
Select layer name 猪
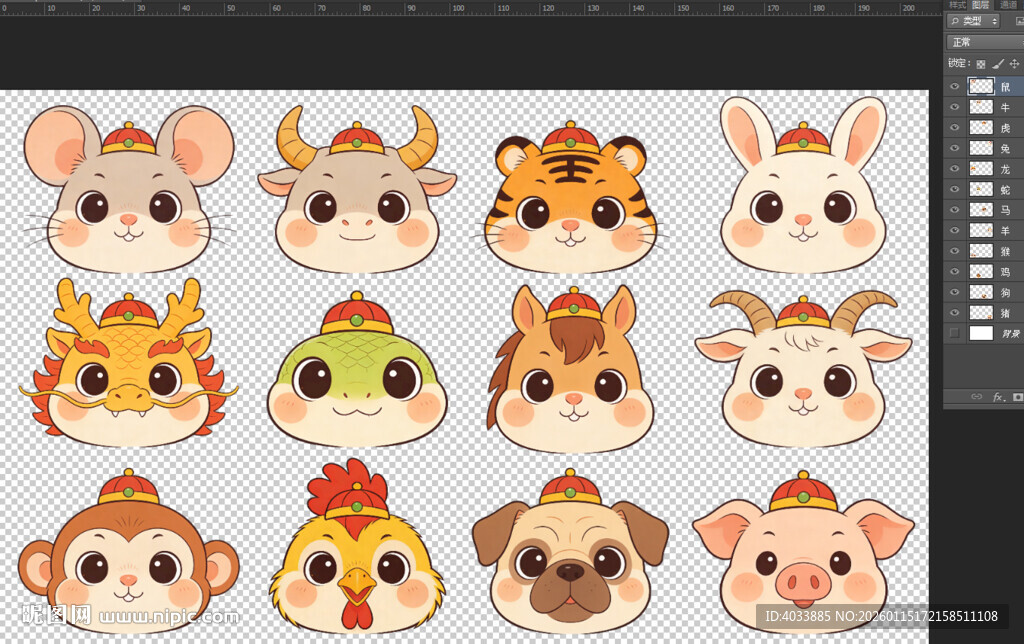point(1006,313)
